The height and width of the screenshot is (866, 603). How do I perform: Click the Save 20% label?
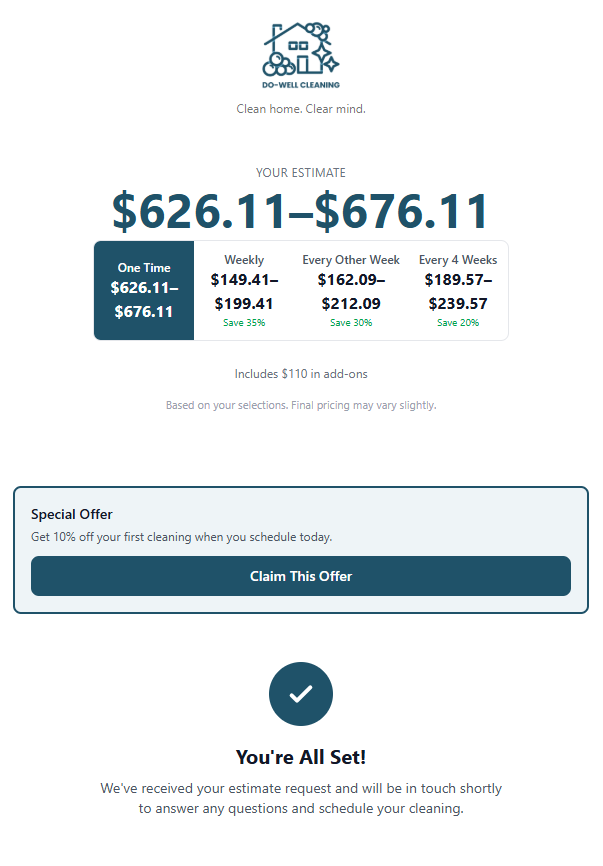point(458,323)
